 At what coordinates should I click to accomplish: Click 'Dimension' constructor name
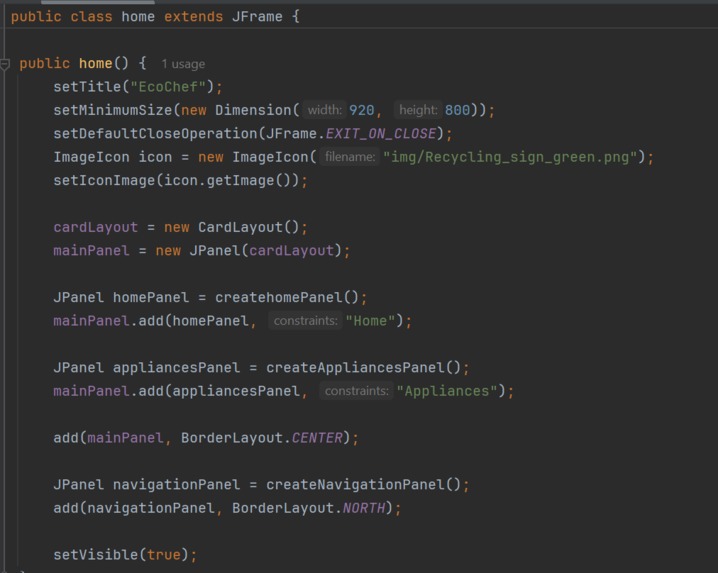coord(253,110)
